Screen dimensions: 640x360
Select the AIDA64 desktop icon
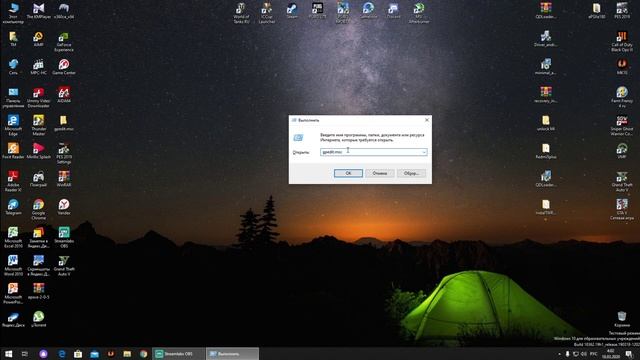(64, 95)
